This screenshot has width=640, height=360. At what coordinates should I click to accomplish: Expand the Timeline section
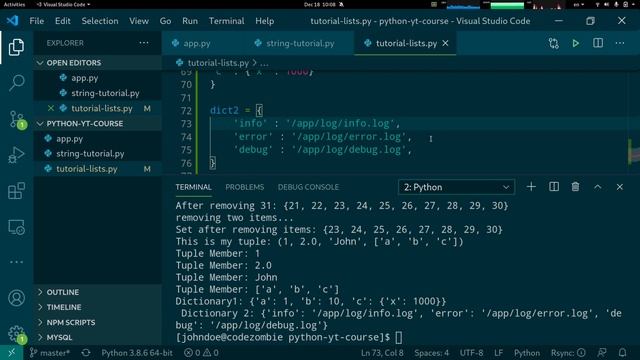pyautogui.click(x=98, y=307)
